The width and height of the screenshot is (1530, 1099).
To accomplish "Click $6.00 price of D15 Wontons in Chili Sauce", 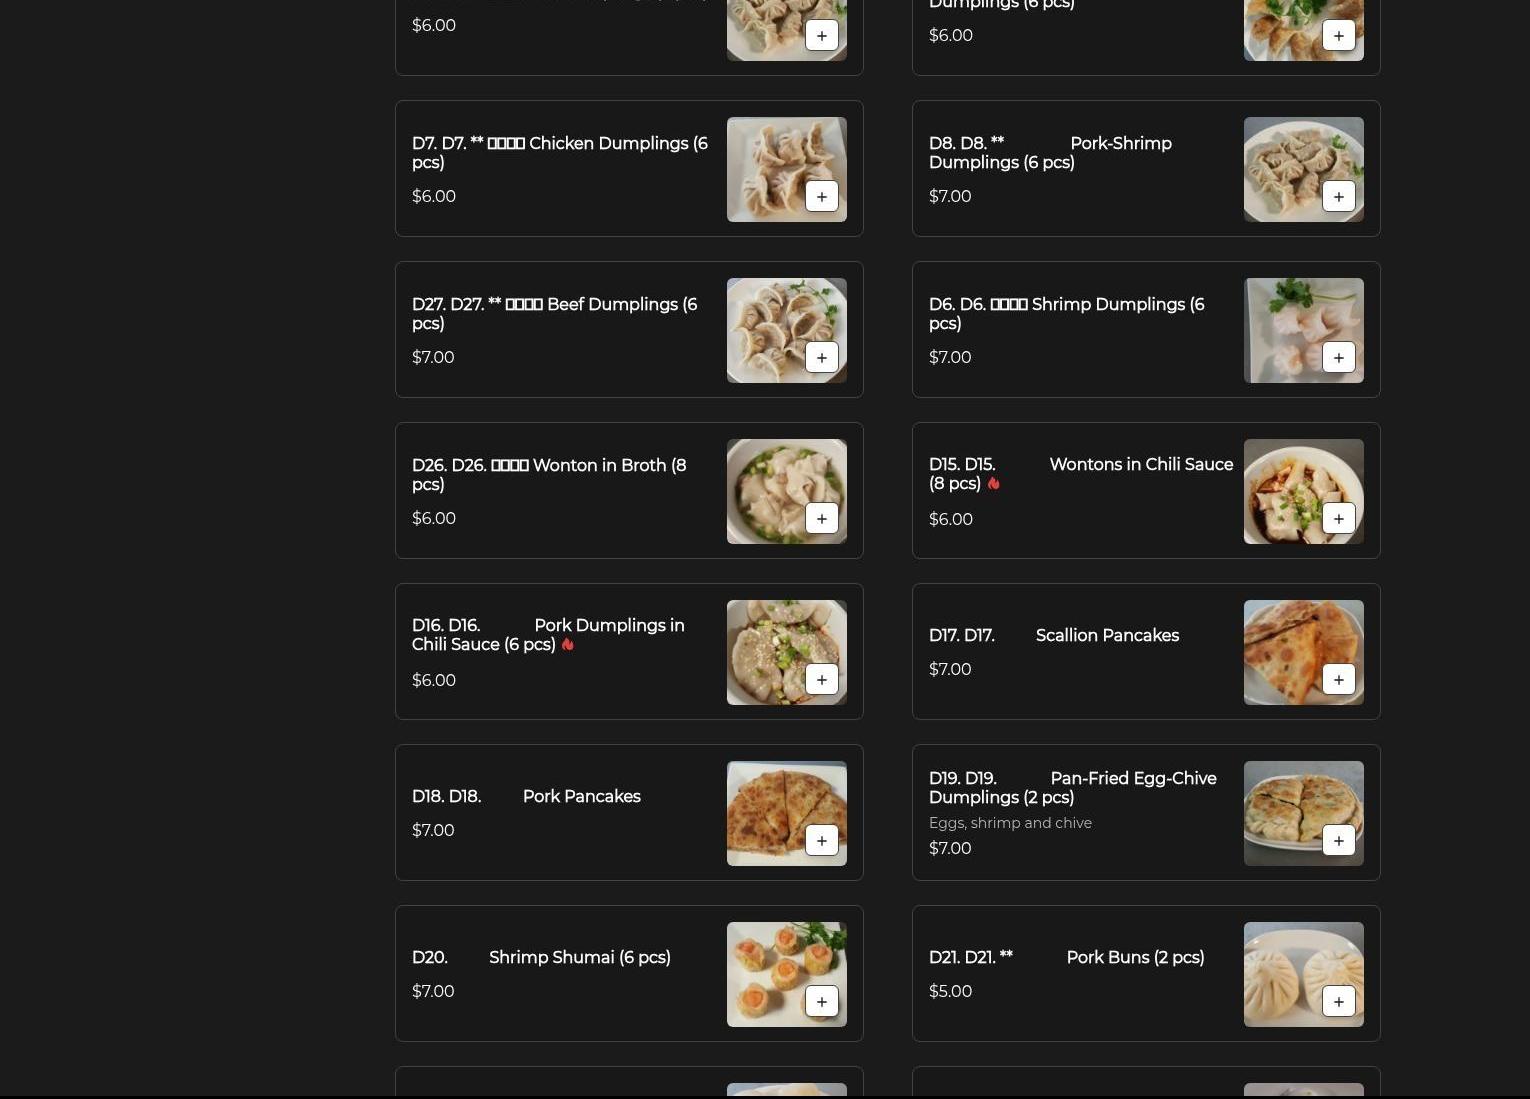I will pos(951,520).
